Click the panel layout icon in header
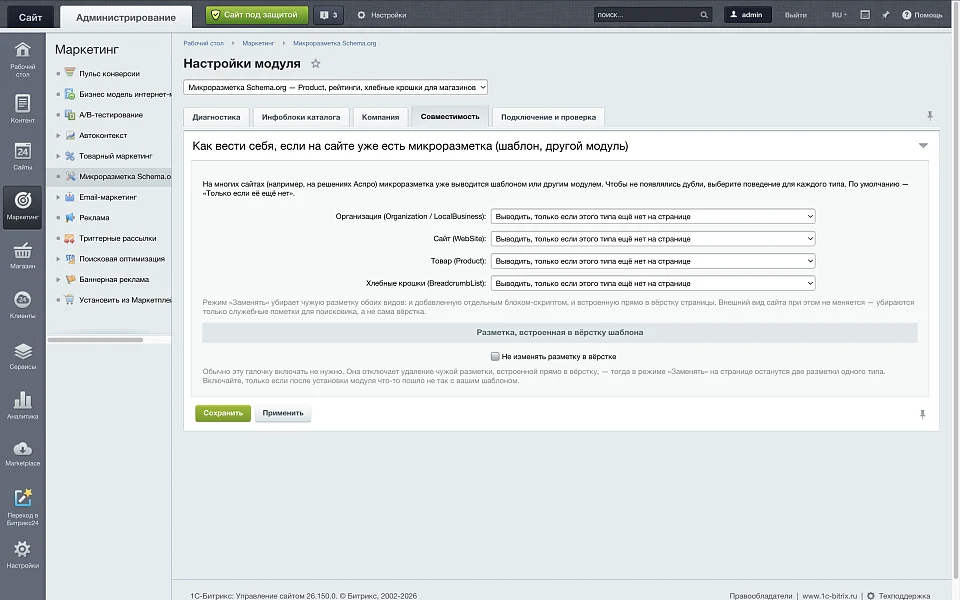Image resolution: width=960 pixels, height=600 pixels. (864, 15)
